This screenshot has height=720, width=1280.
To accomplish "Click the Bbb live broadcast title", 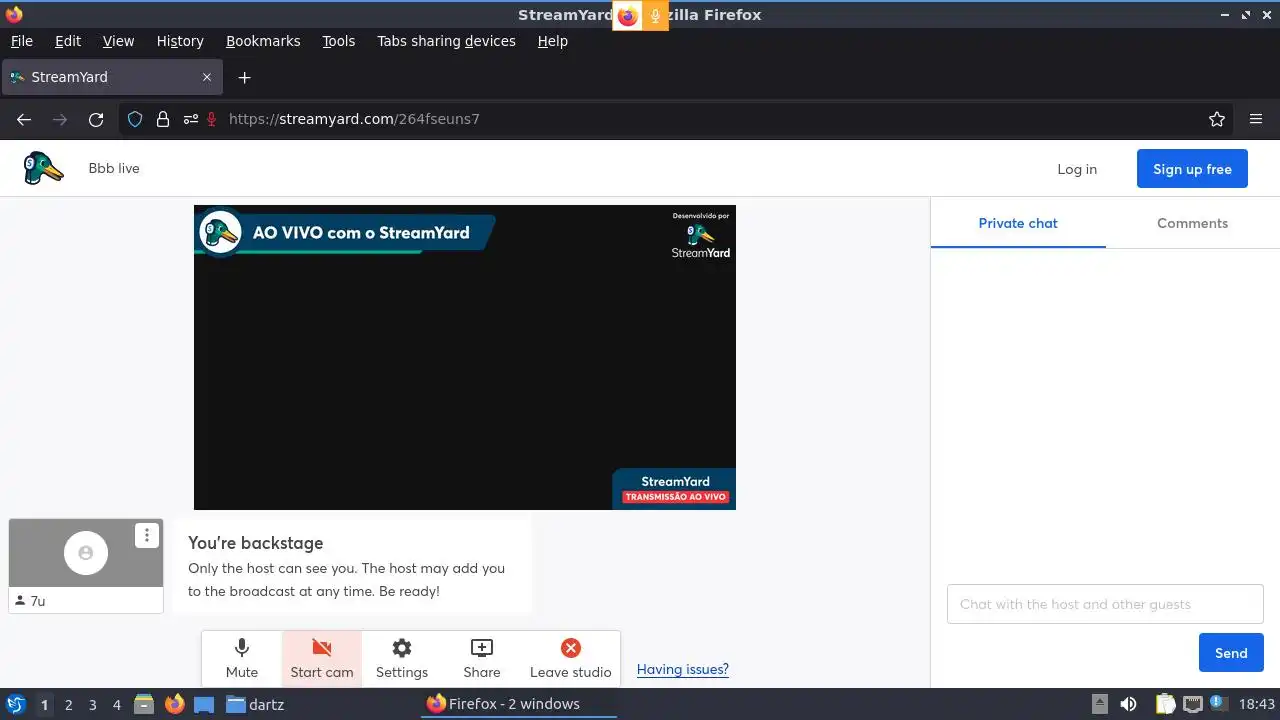I will point(114,168).
